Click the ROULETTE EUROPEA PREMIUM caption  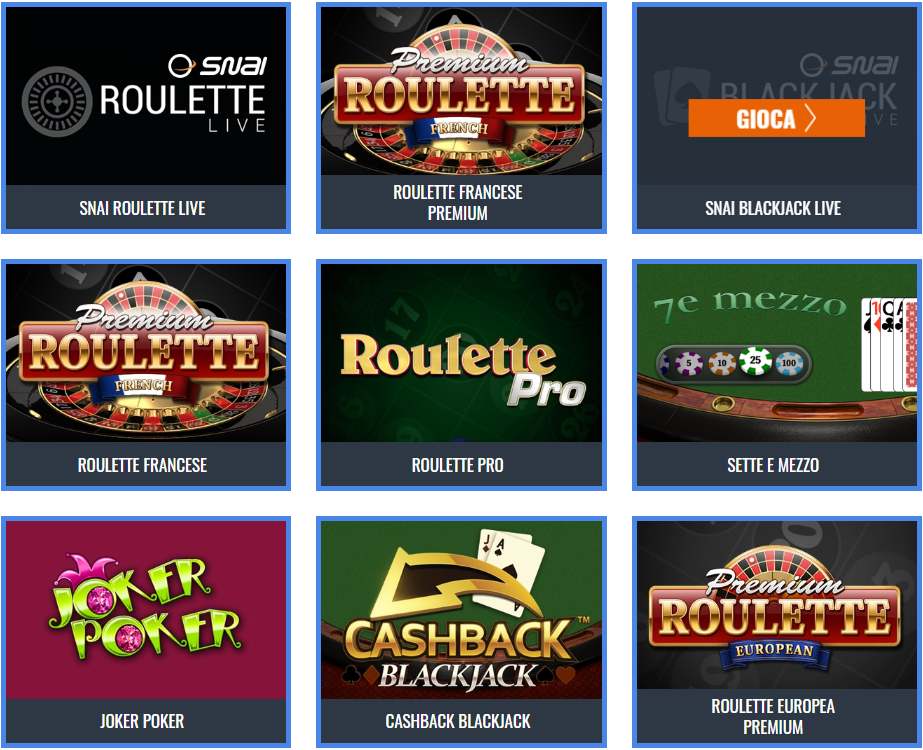point(773,716)
